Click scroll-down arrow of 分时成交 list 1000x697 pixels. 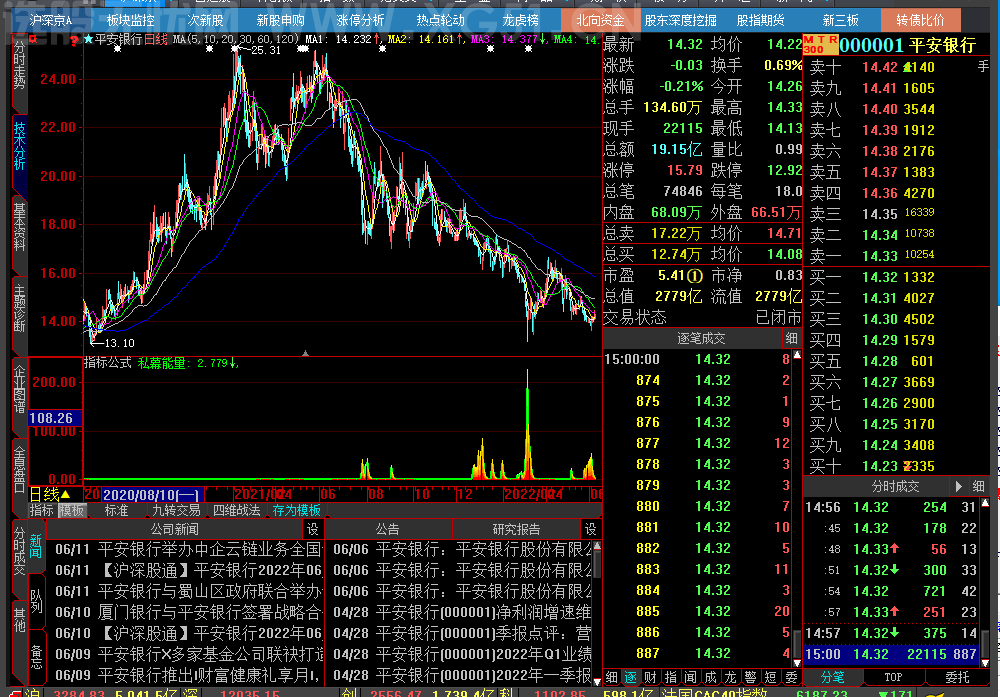coord(985,663)
